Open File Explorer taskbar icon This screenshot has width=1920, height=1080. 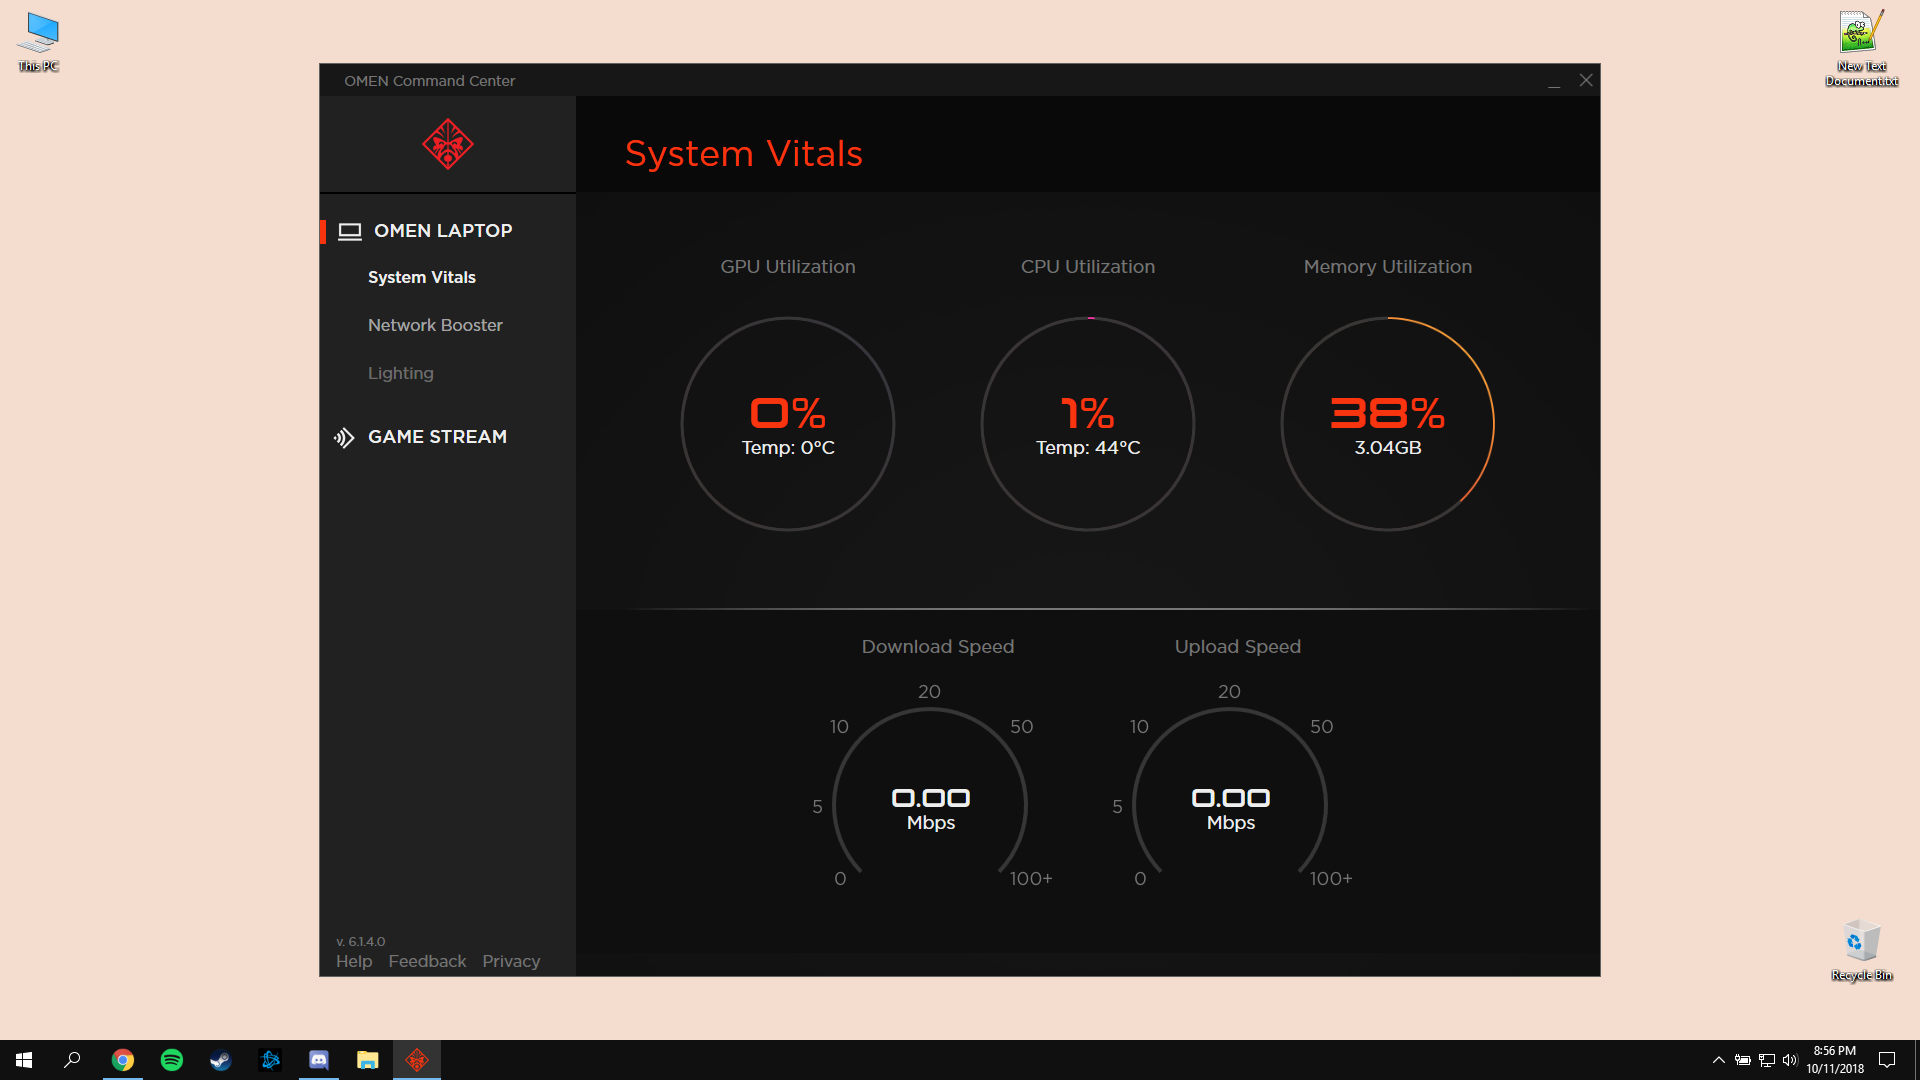pos(368,1060)
